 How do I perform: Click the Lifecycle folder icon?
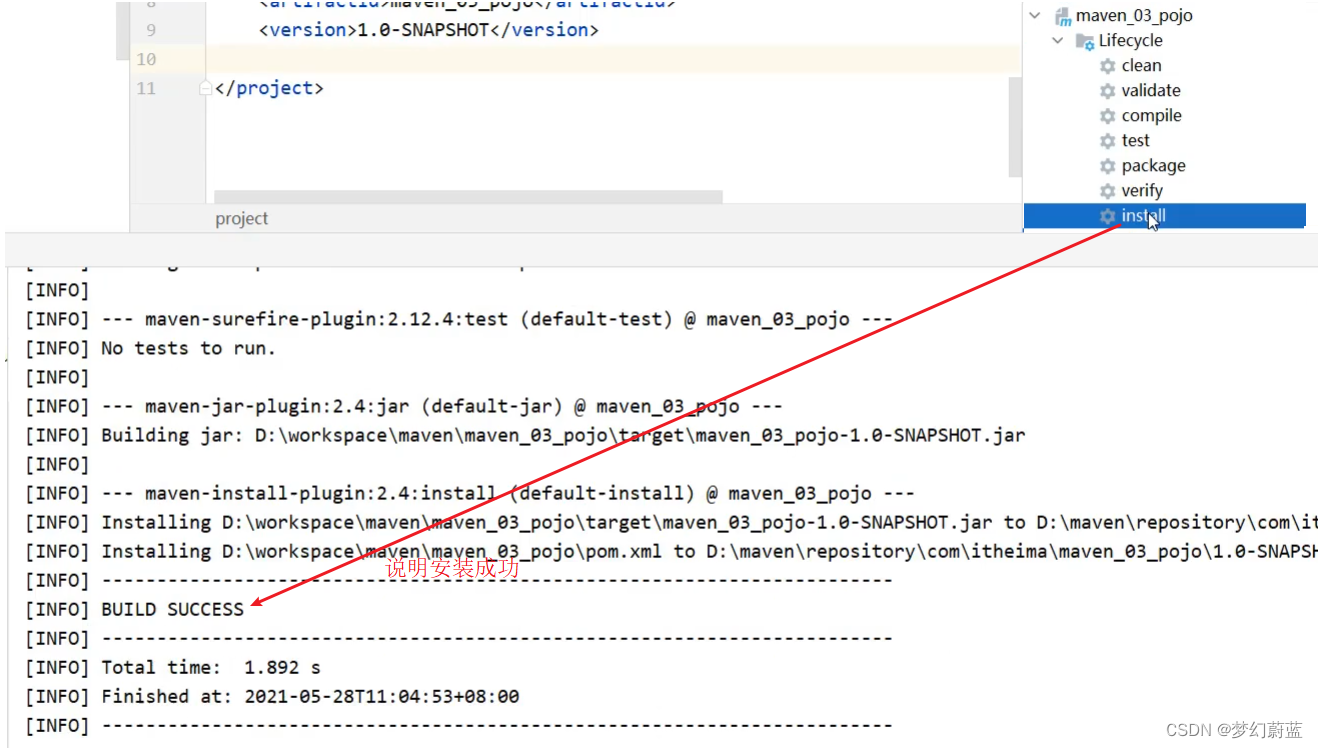(x=1085, y=41)
